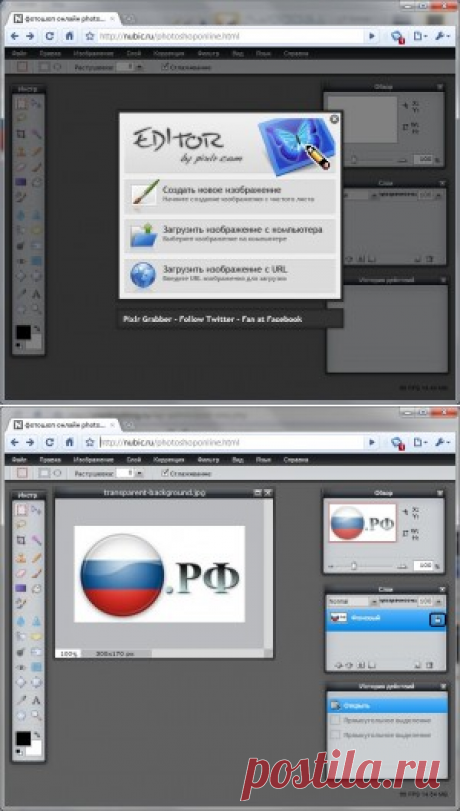Click browser Home icon in the window showing the .РФ image
The height and width of the screenshot is (811, 460).
coord(69,442)
